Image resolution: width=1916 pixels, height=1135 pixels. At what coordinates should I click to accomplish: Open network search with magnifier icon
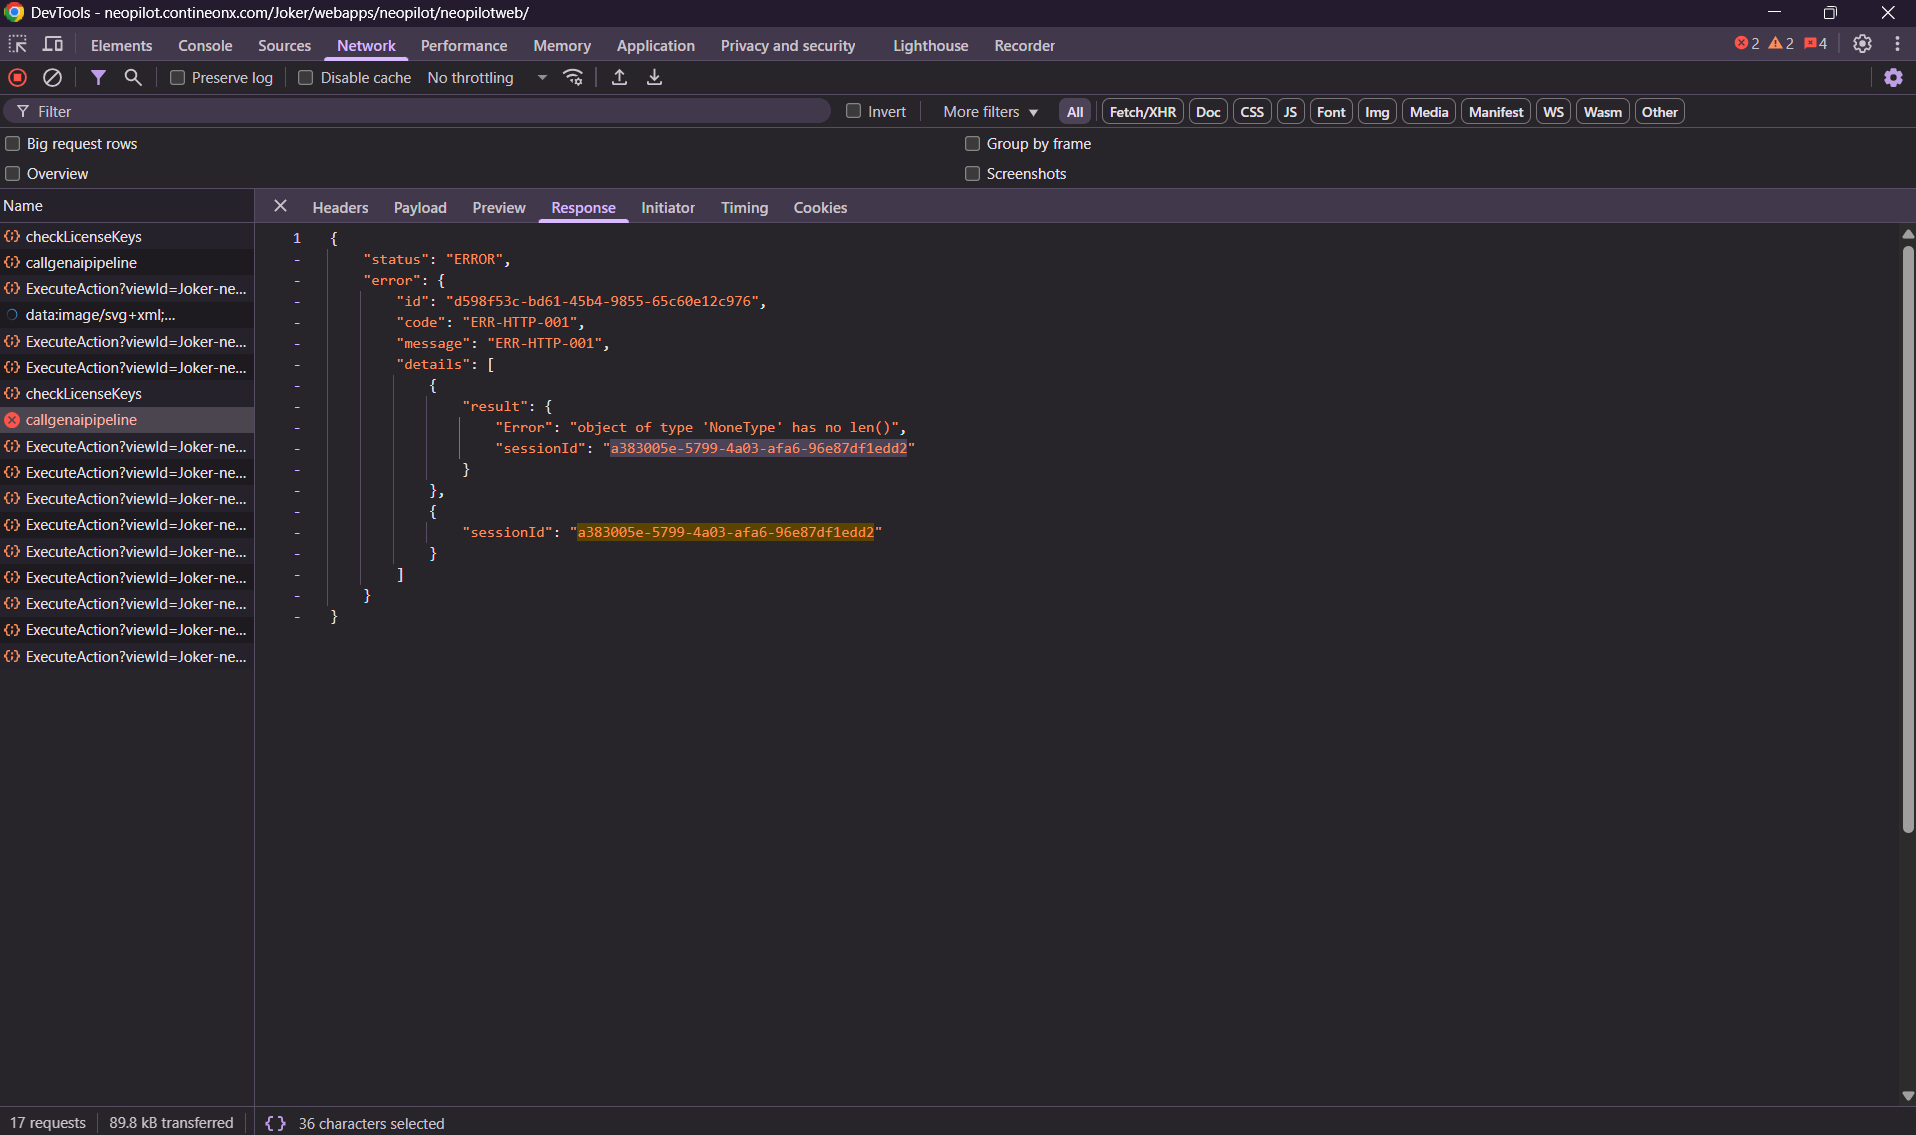132,78
